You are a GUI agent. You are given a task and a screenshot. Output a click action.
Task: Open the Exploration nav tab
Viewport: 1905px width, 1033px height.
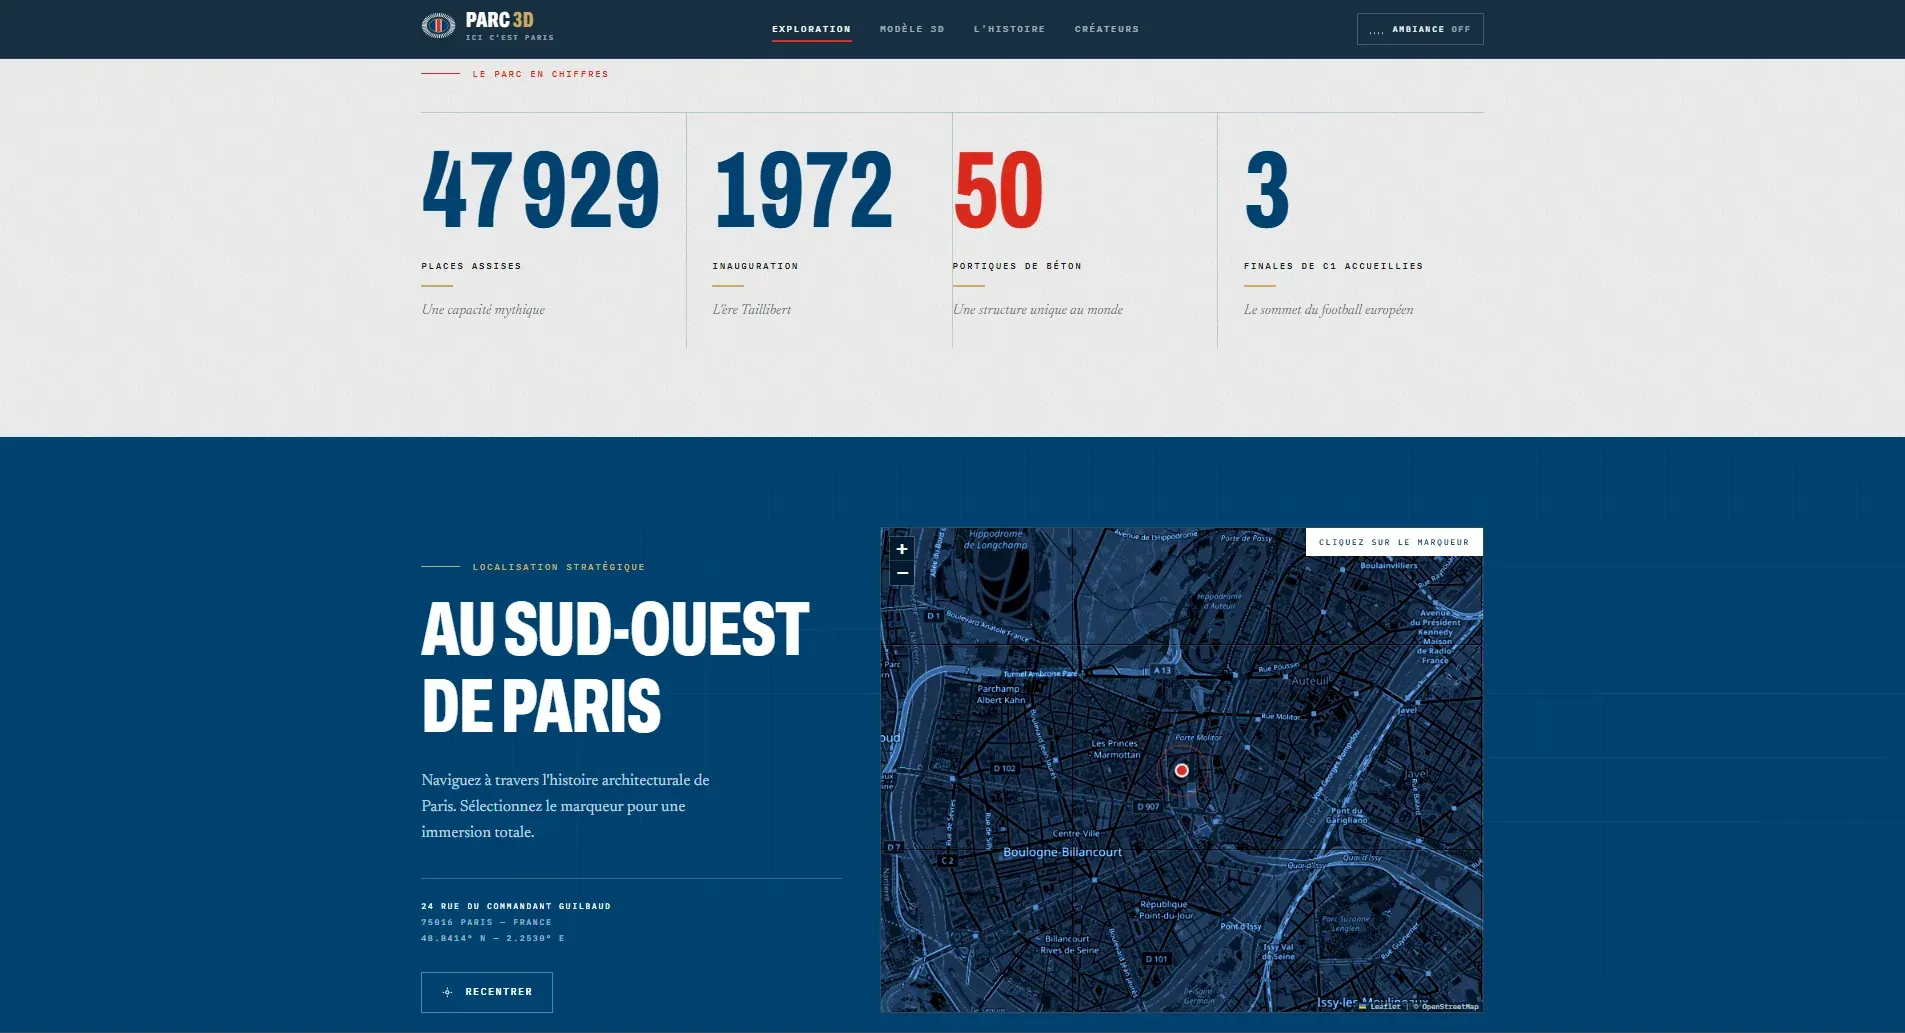[x=811, y=29]
